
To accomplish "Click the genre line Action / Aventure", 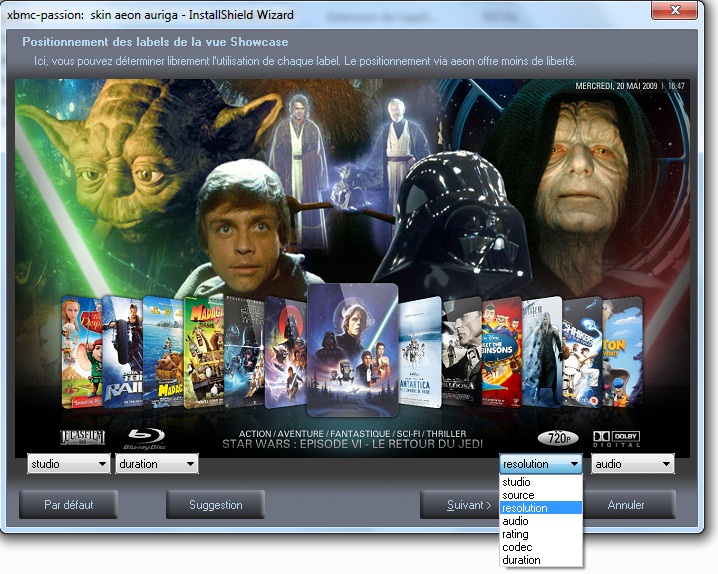I will tap(353, 433).
